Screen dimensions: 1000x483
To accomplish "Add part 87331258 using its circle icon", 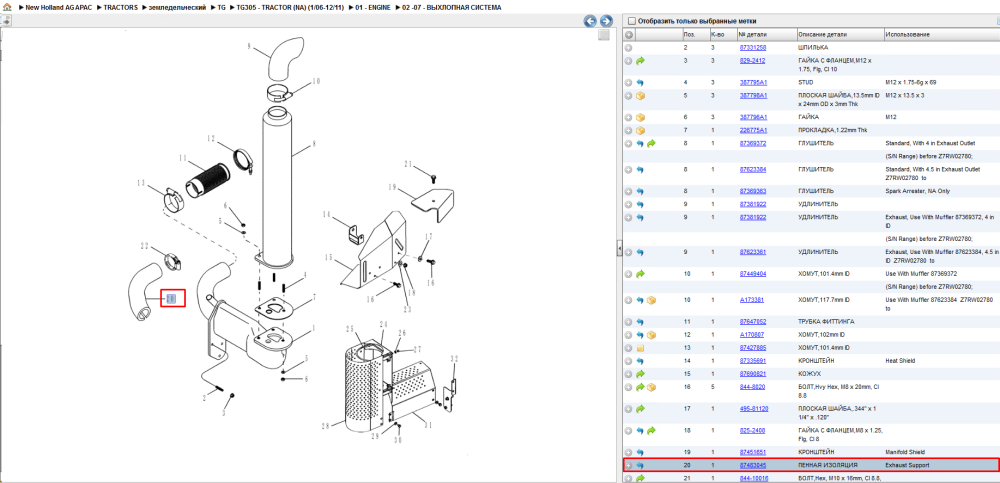I will 629,48.
